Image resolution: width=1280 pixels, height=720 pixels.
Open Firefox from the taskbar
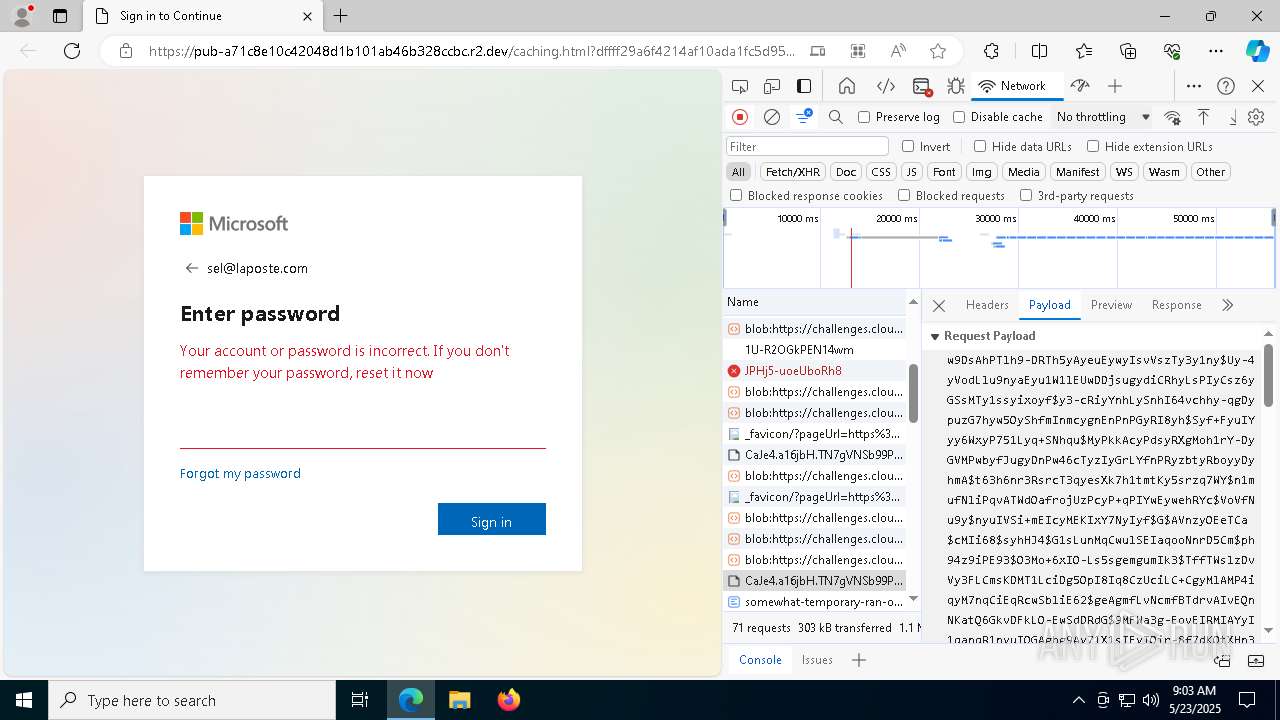(x=508, y=700)
